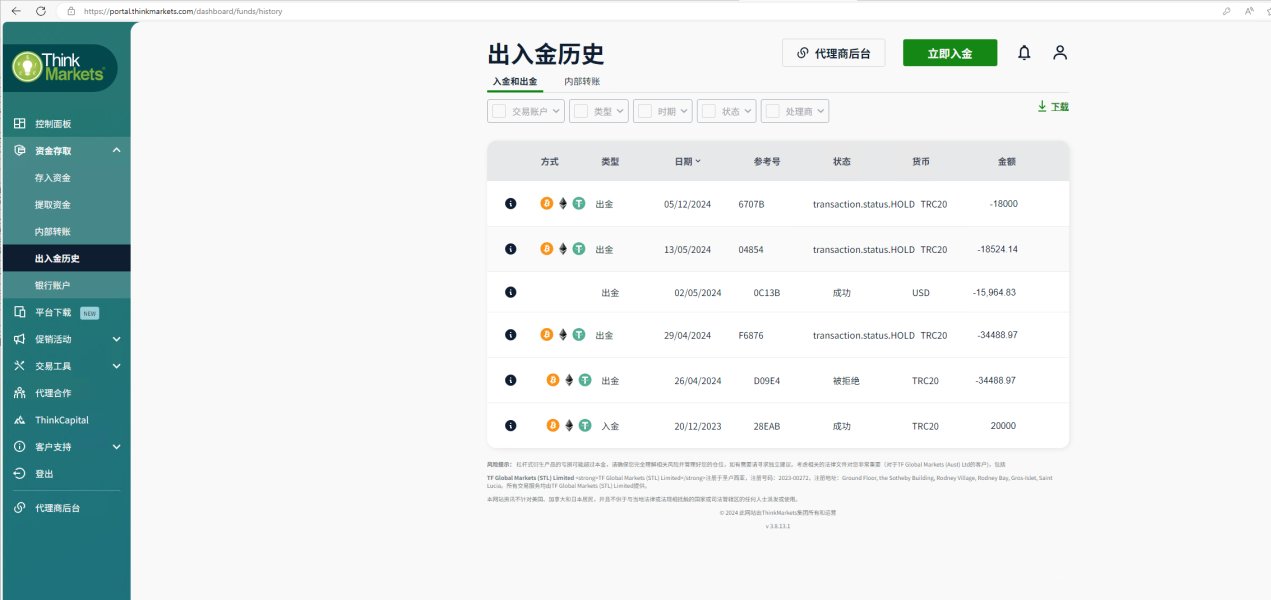Collapse the 资金存取 sidebar section
This screenshot has height=600, width=1271.
[x=116, y=151]
